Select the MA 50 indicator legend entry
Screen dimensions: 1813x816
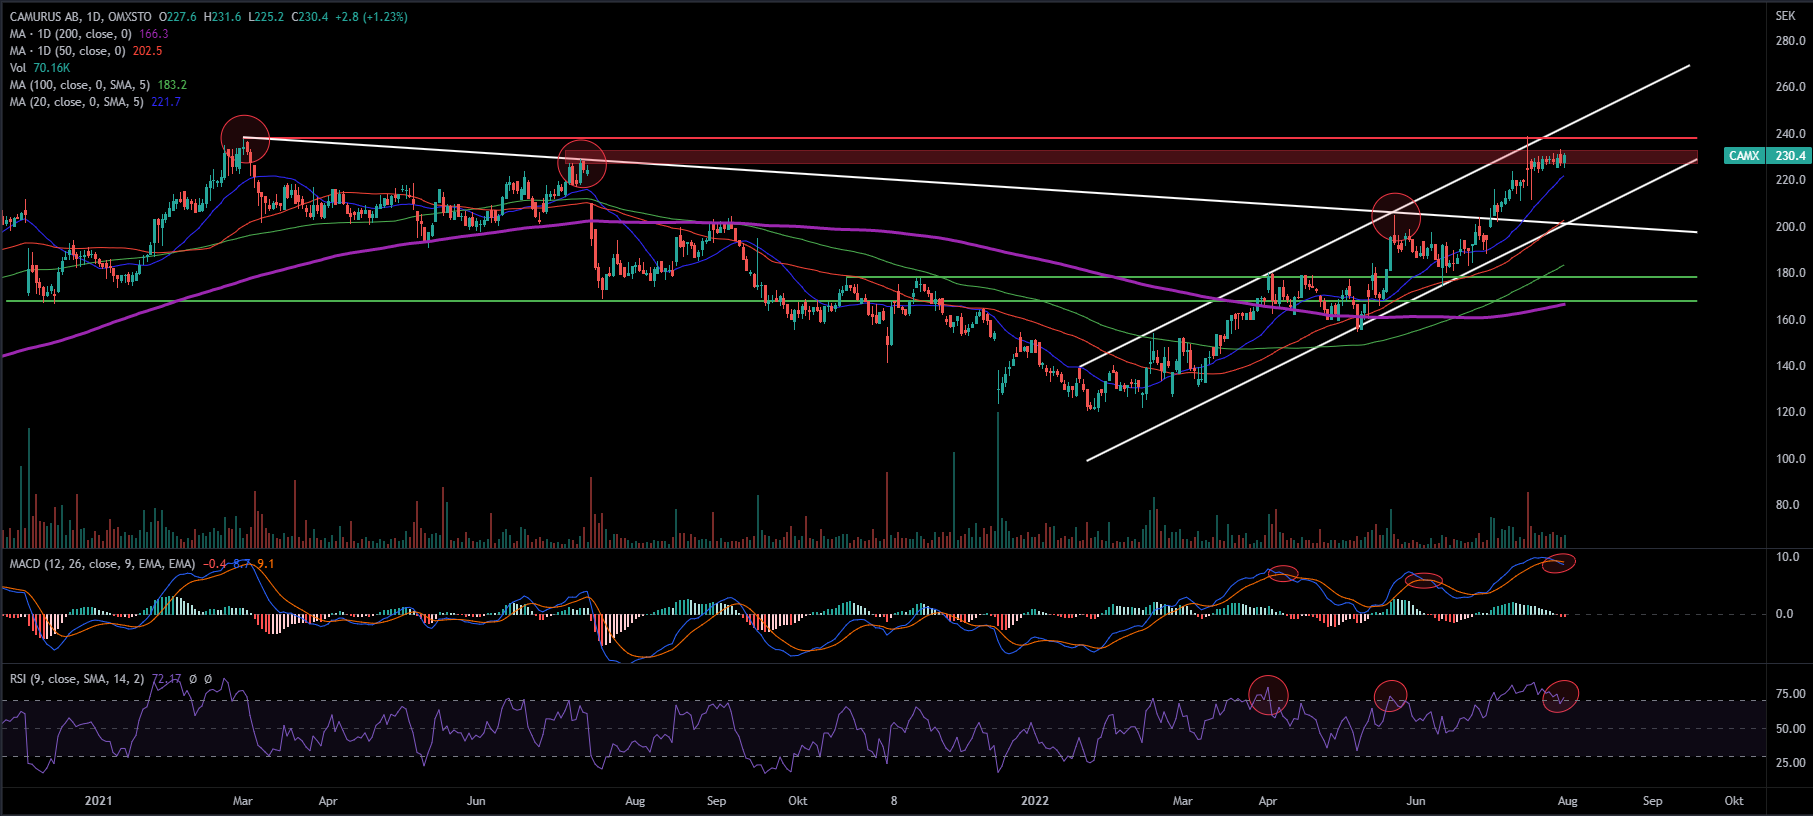tap(67, 51)
